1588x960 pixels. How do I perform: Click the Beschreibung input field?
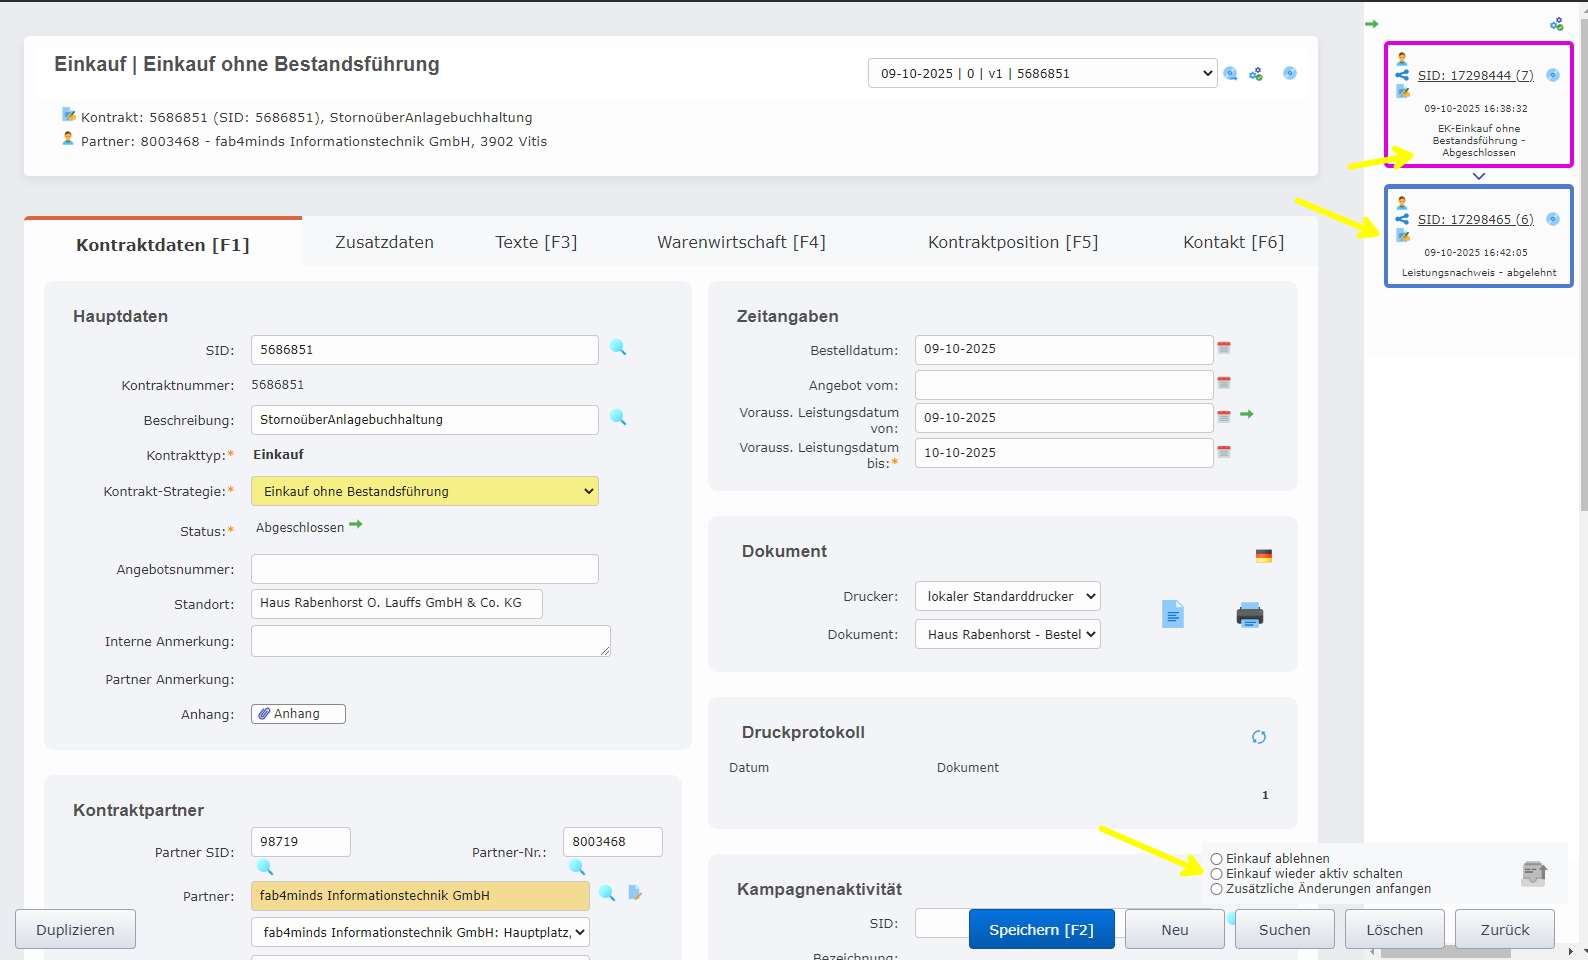pos(424,420)
